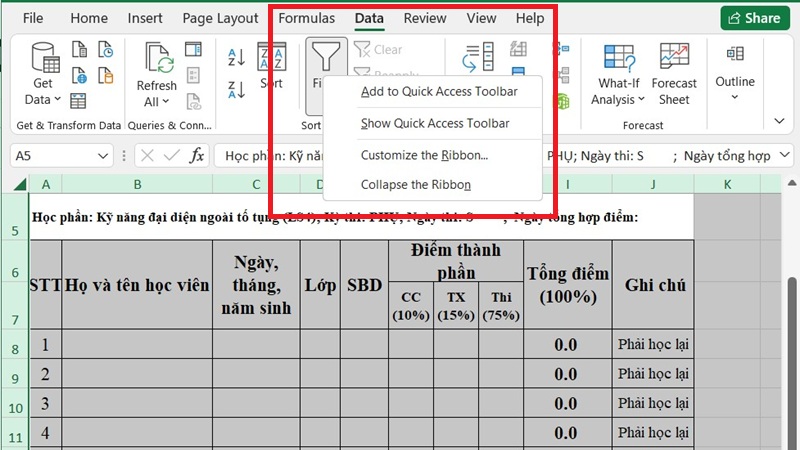This screenshot has height=450, width=800.
Task: Switch to the Review tab
Action: point(425,18)
